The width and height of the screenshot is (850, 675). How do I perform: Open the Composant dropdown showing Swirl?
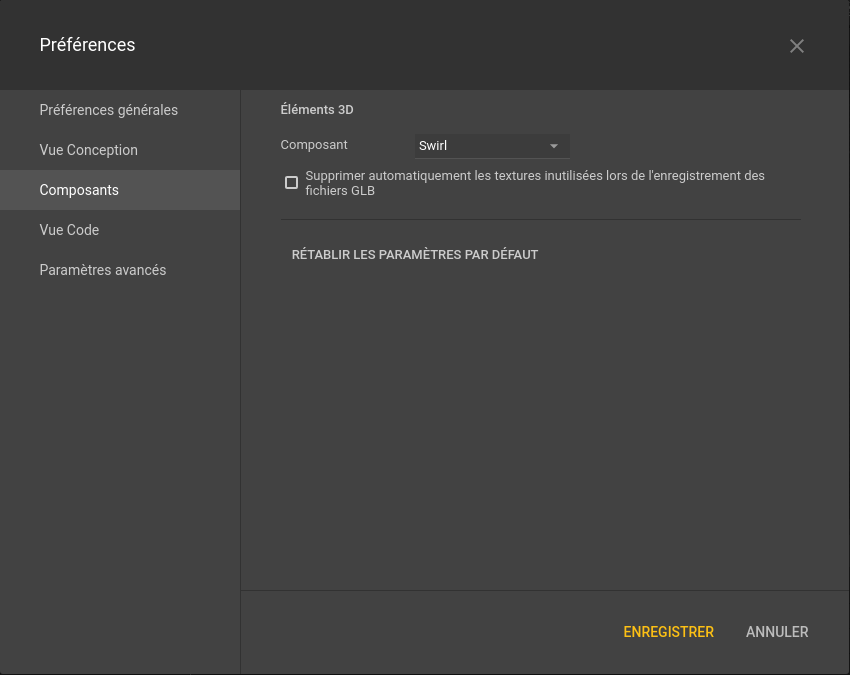point(492,146)
